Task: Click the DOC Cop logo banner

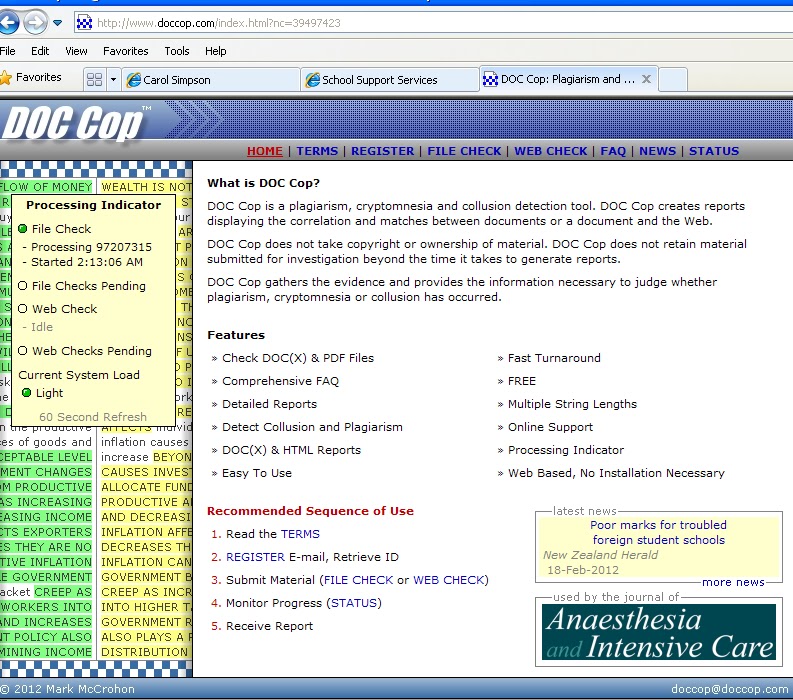Action: (76, 121)
